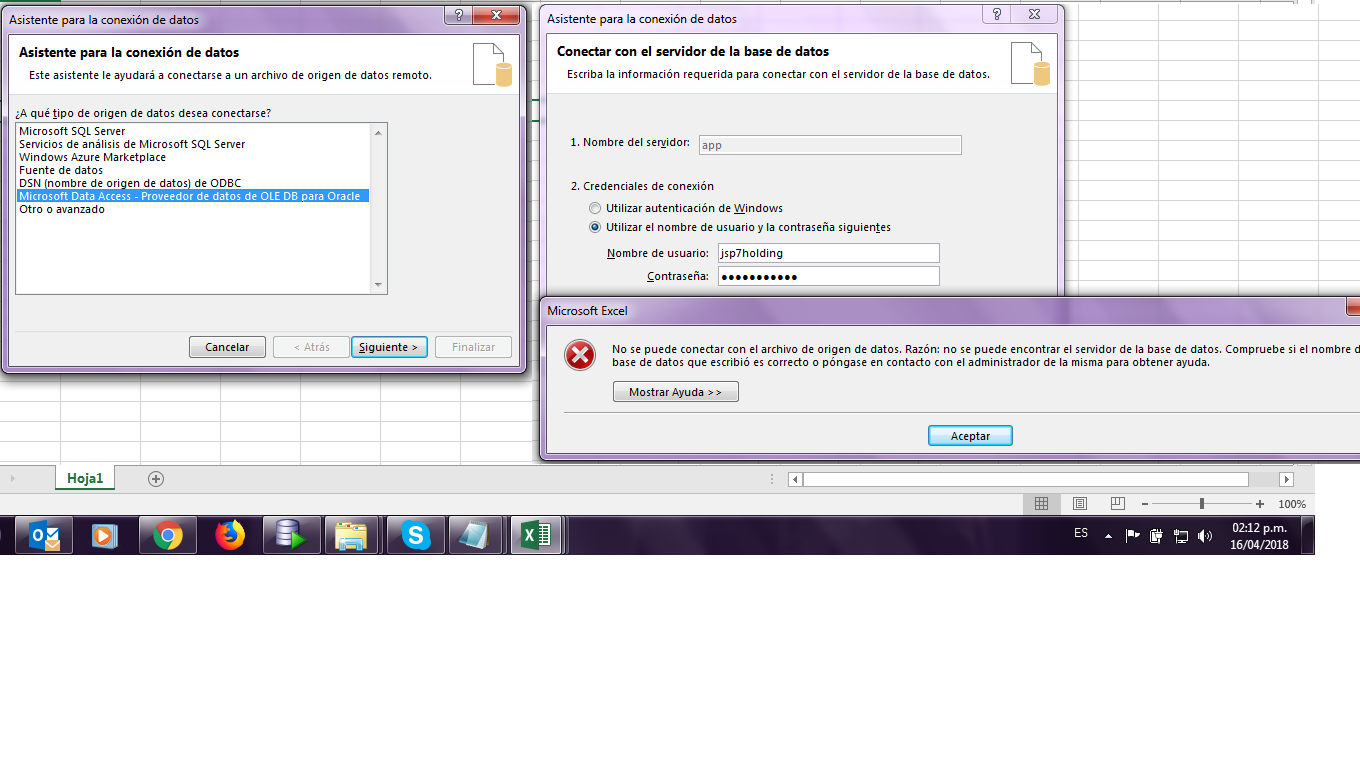Click the sheet horizontal scrollbar left arrow
Image resolution: width=1360 pixels, height=768 pixels.
(795, 480)
